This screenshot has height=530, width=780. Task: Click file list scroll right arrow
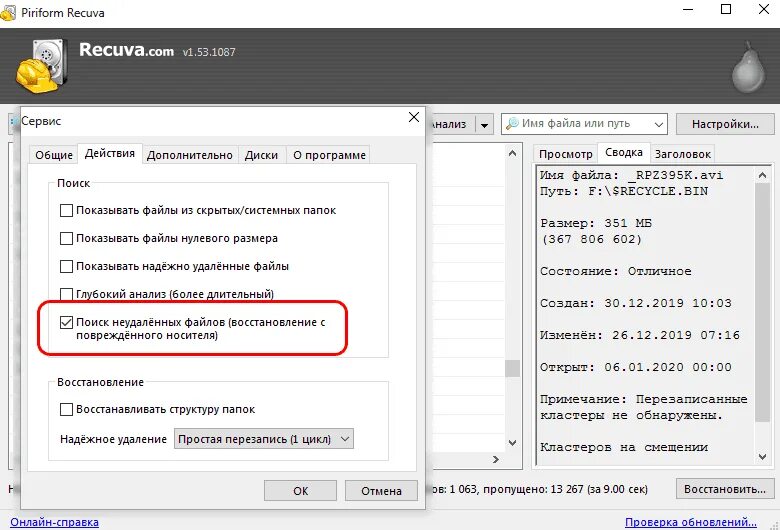point(495,459)
